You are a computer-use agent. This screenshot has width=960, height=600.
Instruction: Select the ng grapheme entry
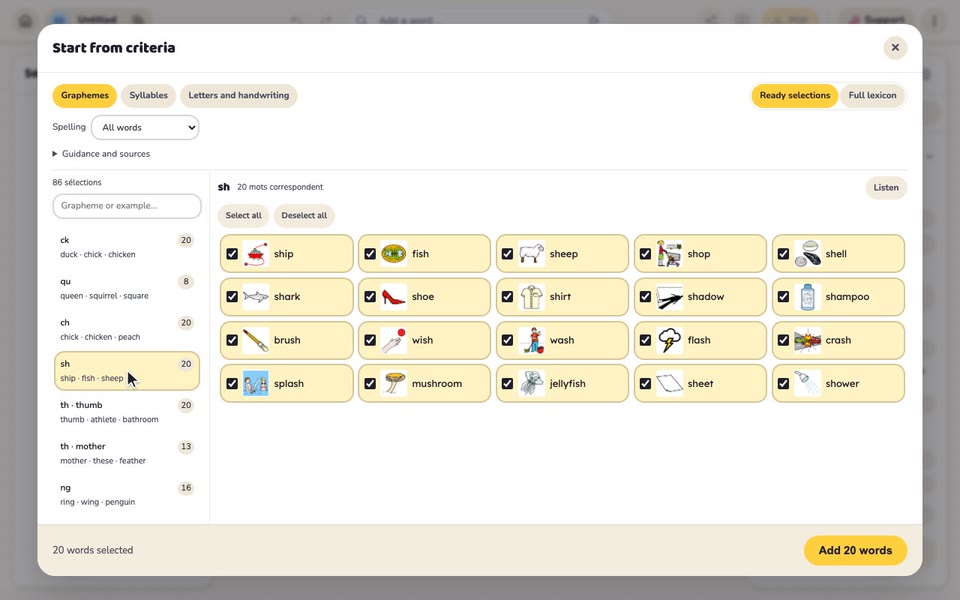[x=127, y=495]
